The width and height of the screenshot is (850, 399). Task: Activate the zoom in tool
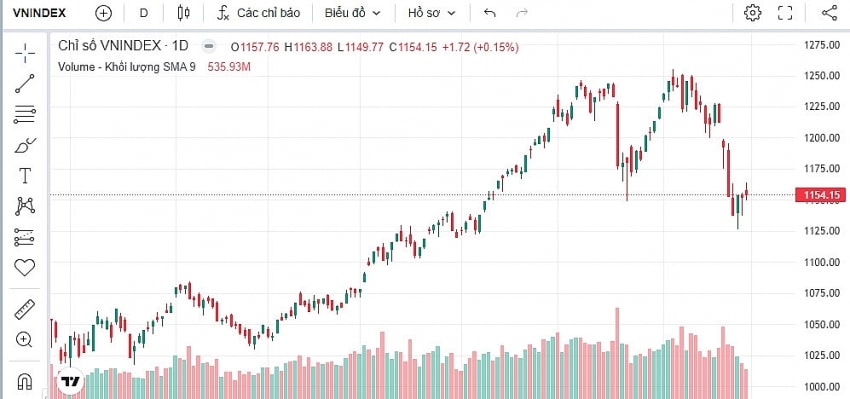click(24, 340)
